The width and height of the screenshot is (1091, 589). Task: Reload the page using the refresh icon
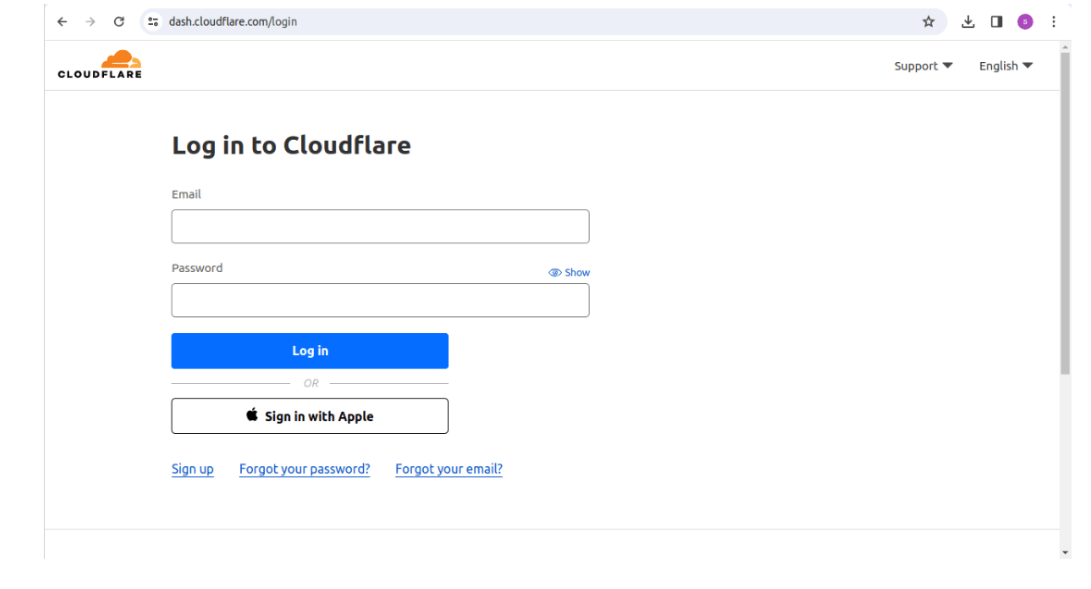(x=119, y=21)
